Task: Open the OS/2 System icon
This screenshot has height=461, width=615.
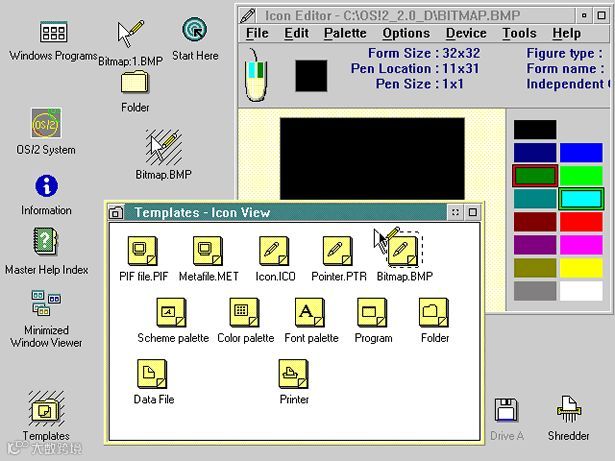Action: [46, 123]
